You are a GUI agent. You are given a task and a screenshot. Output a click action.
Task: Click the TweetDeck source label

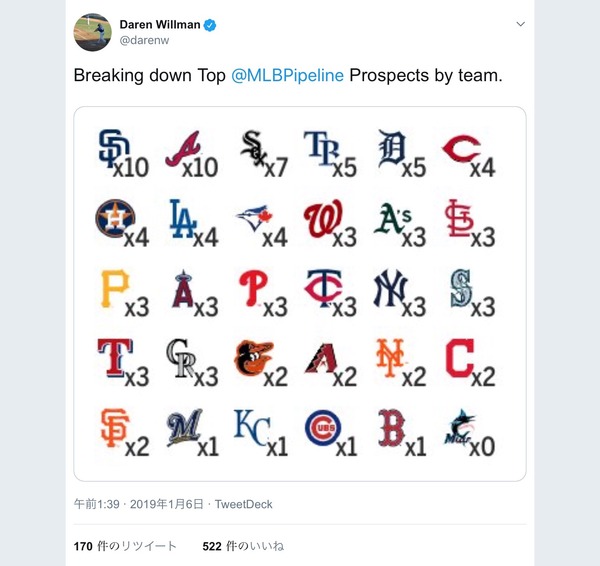click(x=246, y=504)
